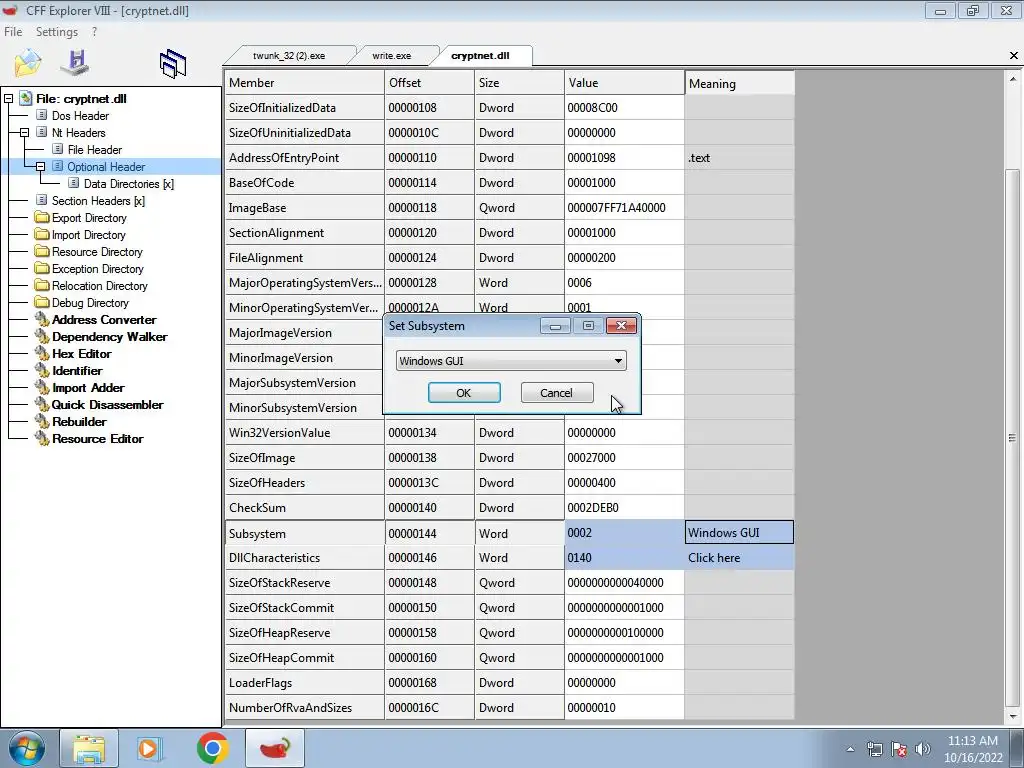Select the DllCharacteristics value 0140
Image resolution: width=1024 pixels, height=768 pixels.
click(x=624, y=558)
